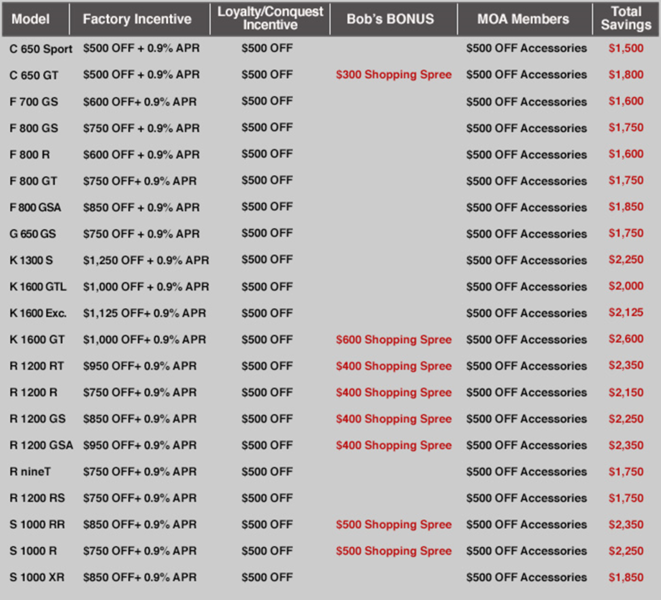Select the K 1600 Exc. model cell

pyautogui.click(x=38, y=313)
